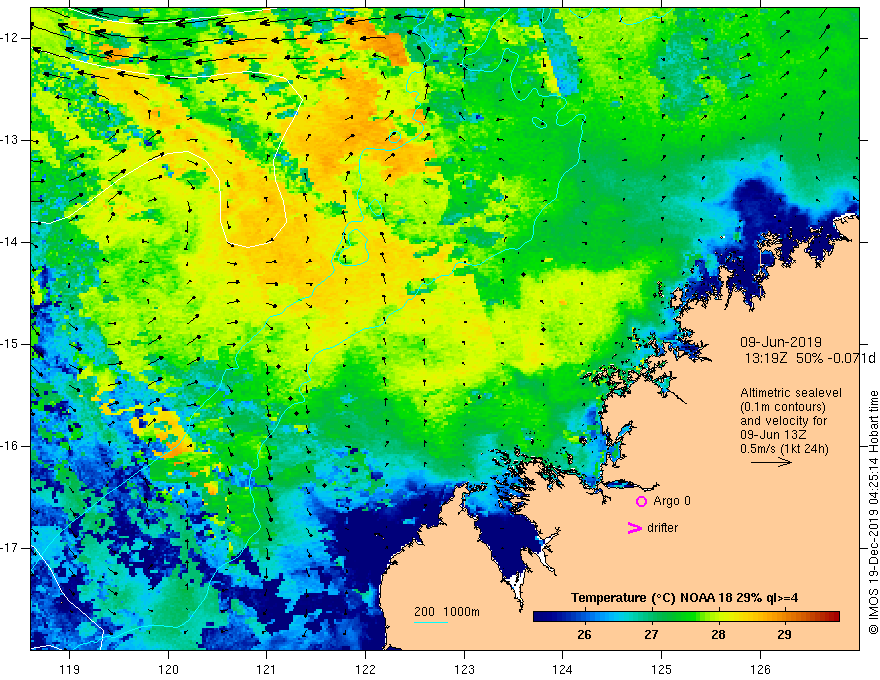880x680 pixels.
Task: Click longitude axis label 125
Action: [661, 669]
